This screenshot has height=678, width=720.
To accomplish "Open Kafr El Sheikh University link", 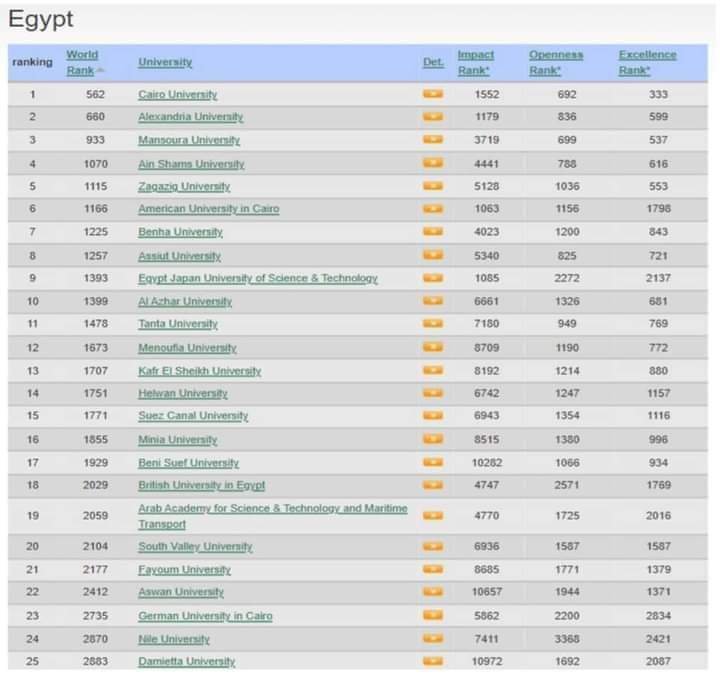I will [x=200, y=371].
